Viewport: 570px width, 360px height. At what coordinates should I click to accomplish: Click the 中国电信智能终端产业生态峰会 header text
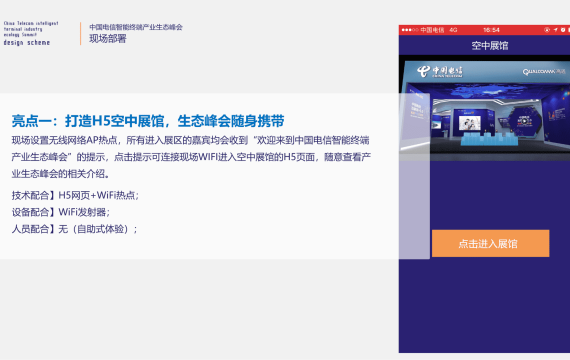click(x=136, y=27)
